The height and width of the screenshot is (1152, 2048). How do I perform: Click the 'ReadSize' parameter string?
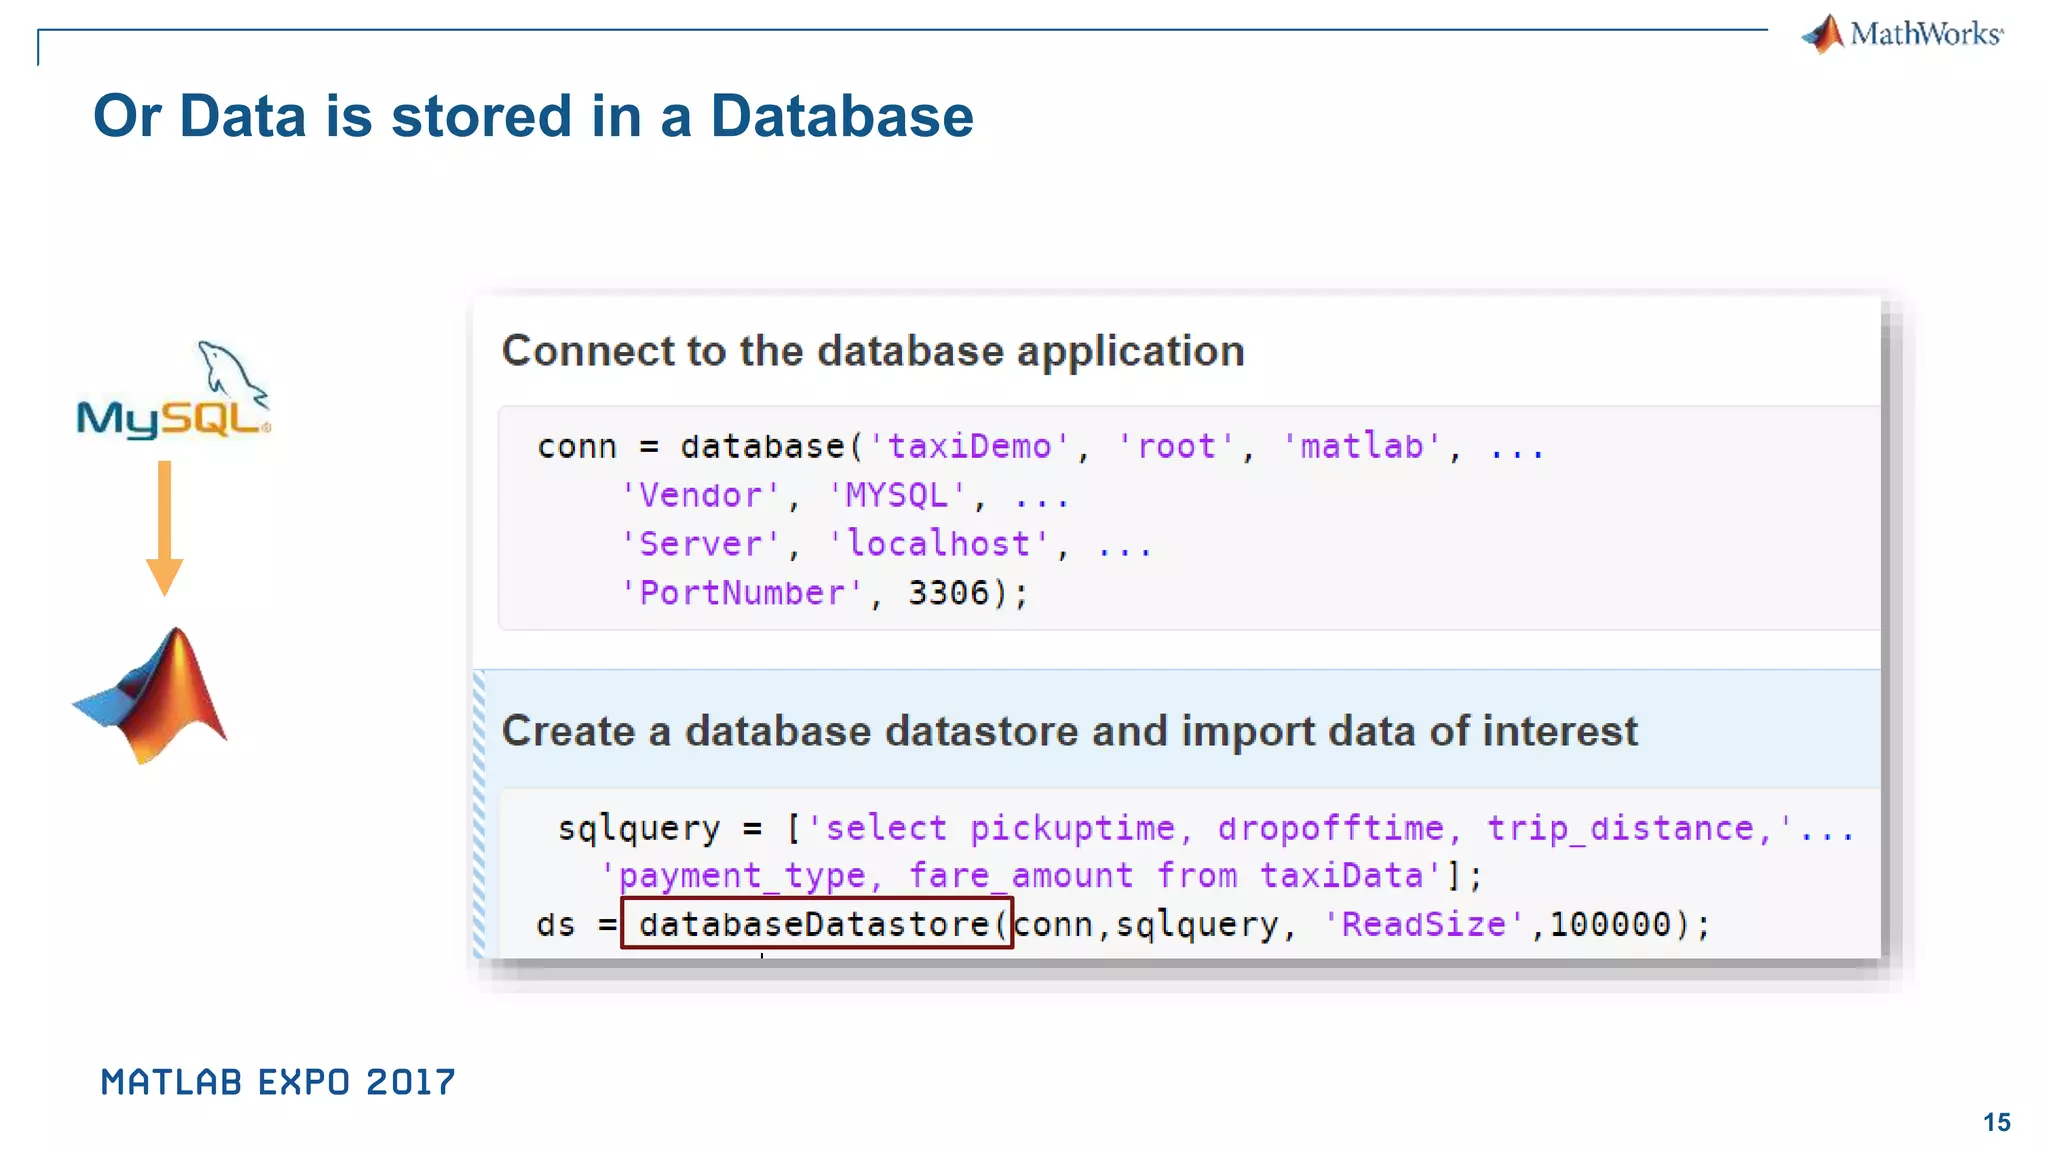click(x=1423, y=924)
